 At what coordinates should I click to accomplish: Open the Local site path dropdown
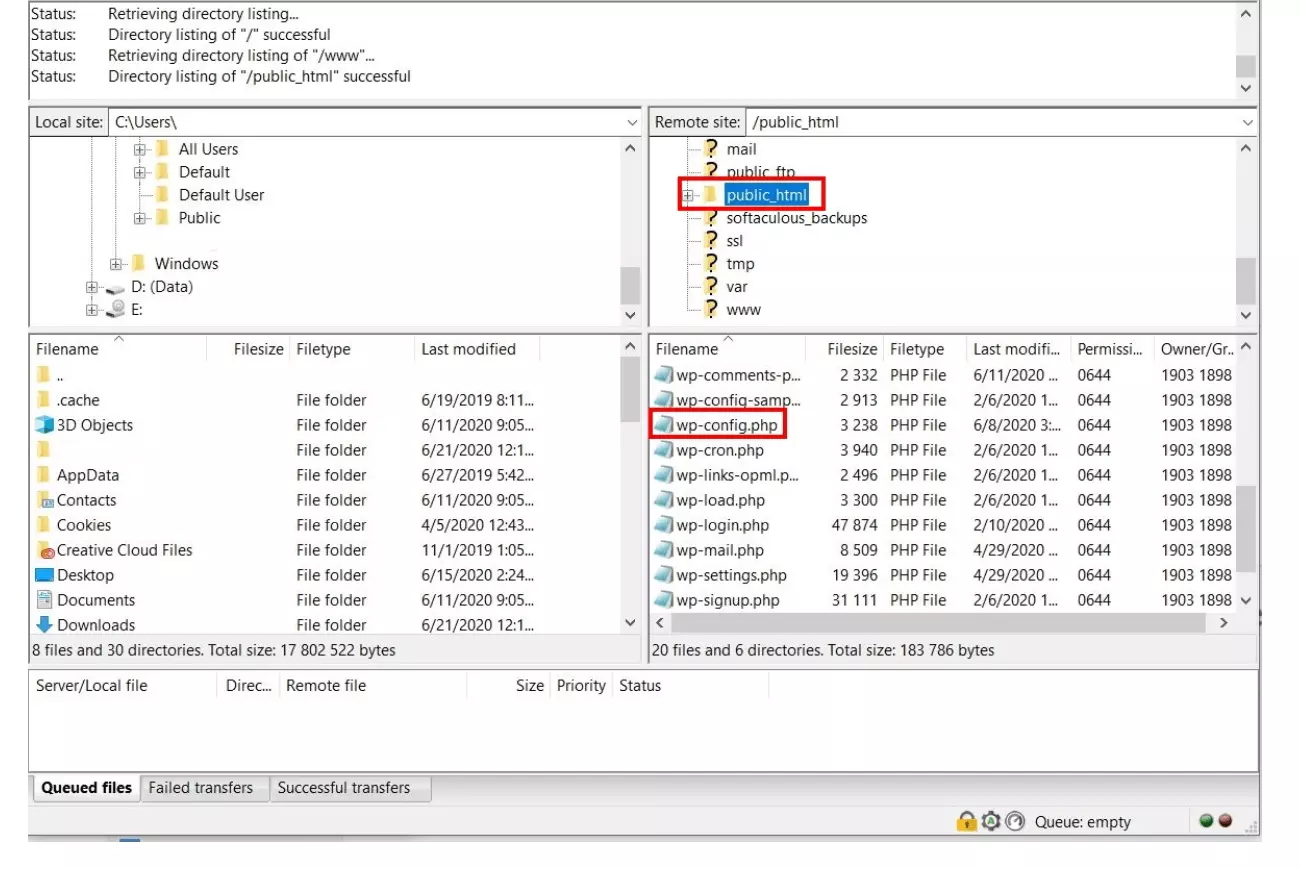631,122
